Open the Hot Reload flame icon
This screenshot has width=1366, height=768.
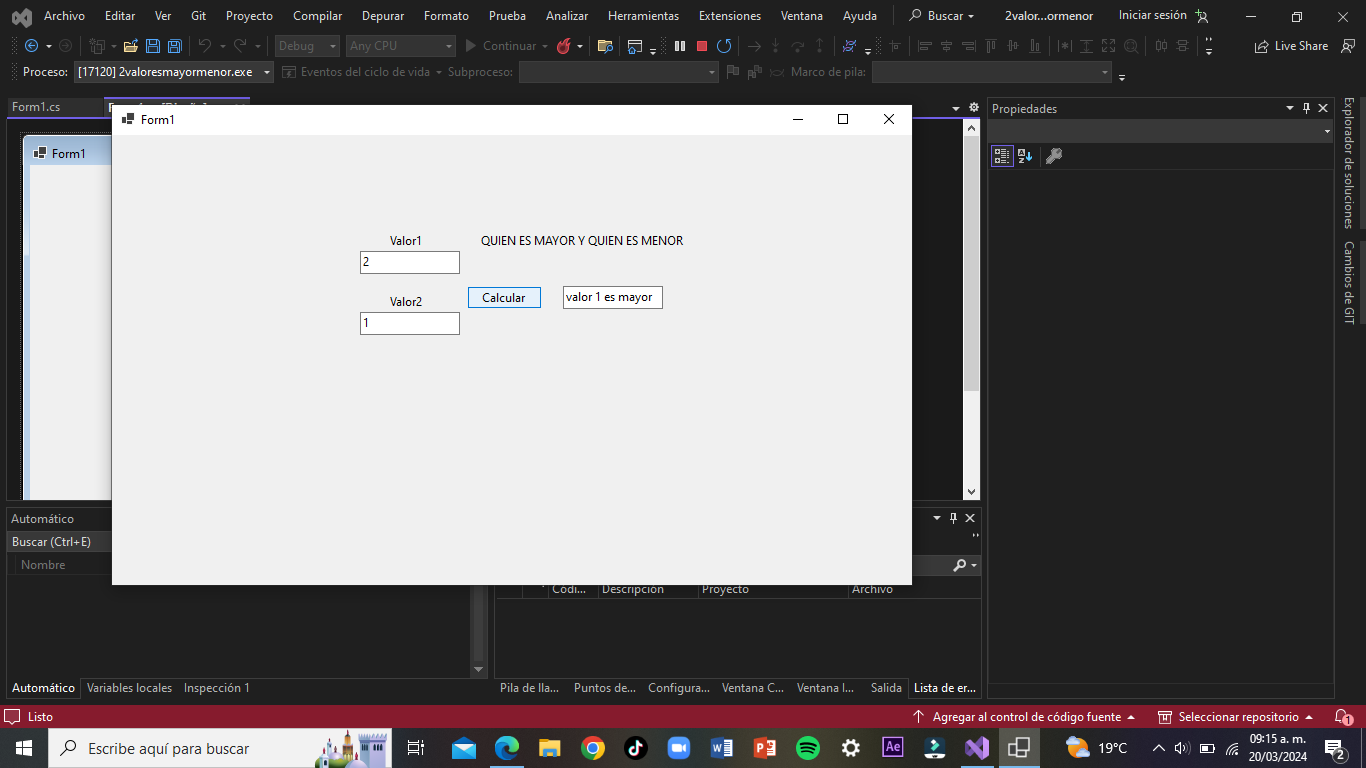pyautogui.click(x=564, y=46)
